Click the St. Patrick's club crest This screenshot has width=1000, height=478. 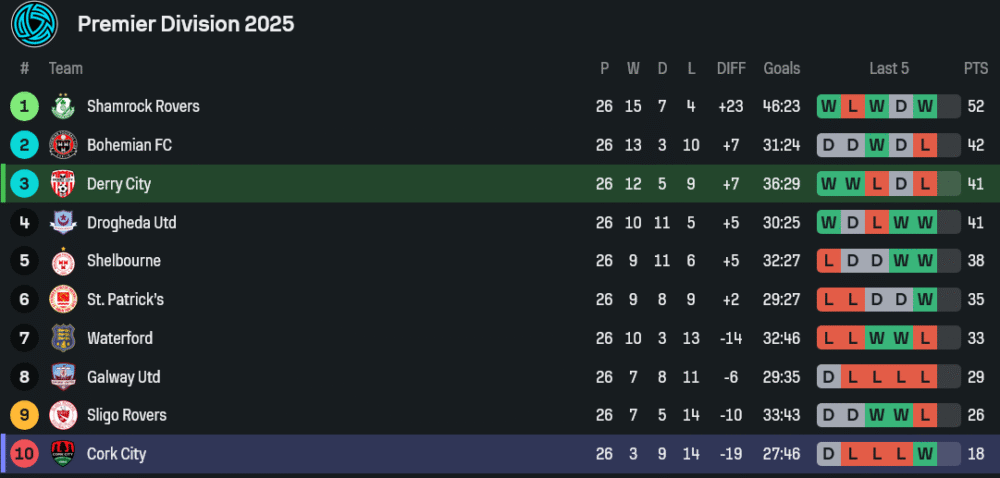point(63,299)
